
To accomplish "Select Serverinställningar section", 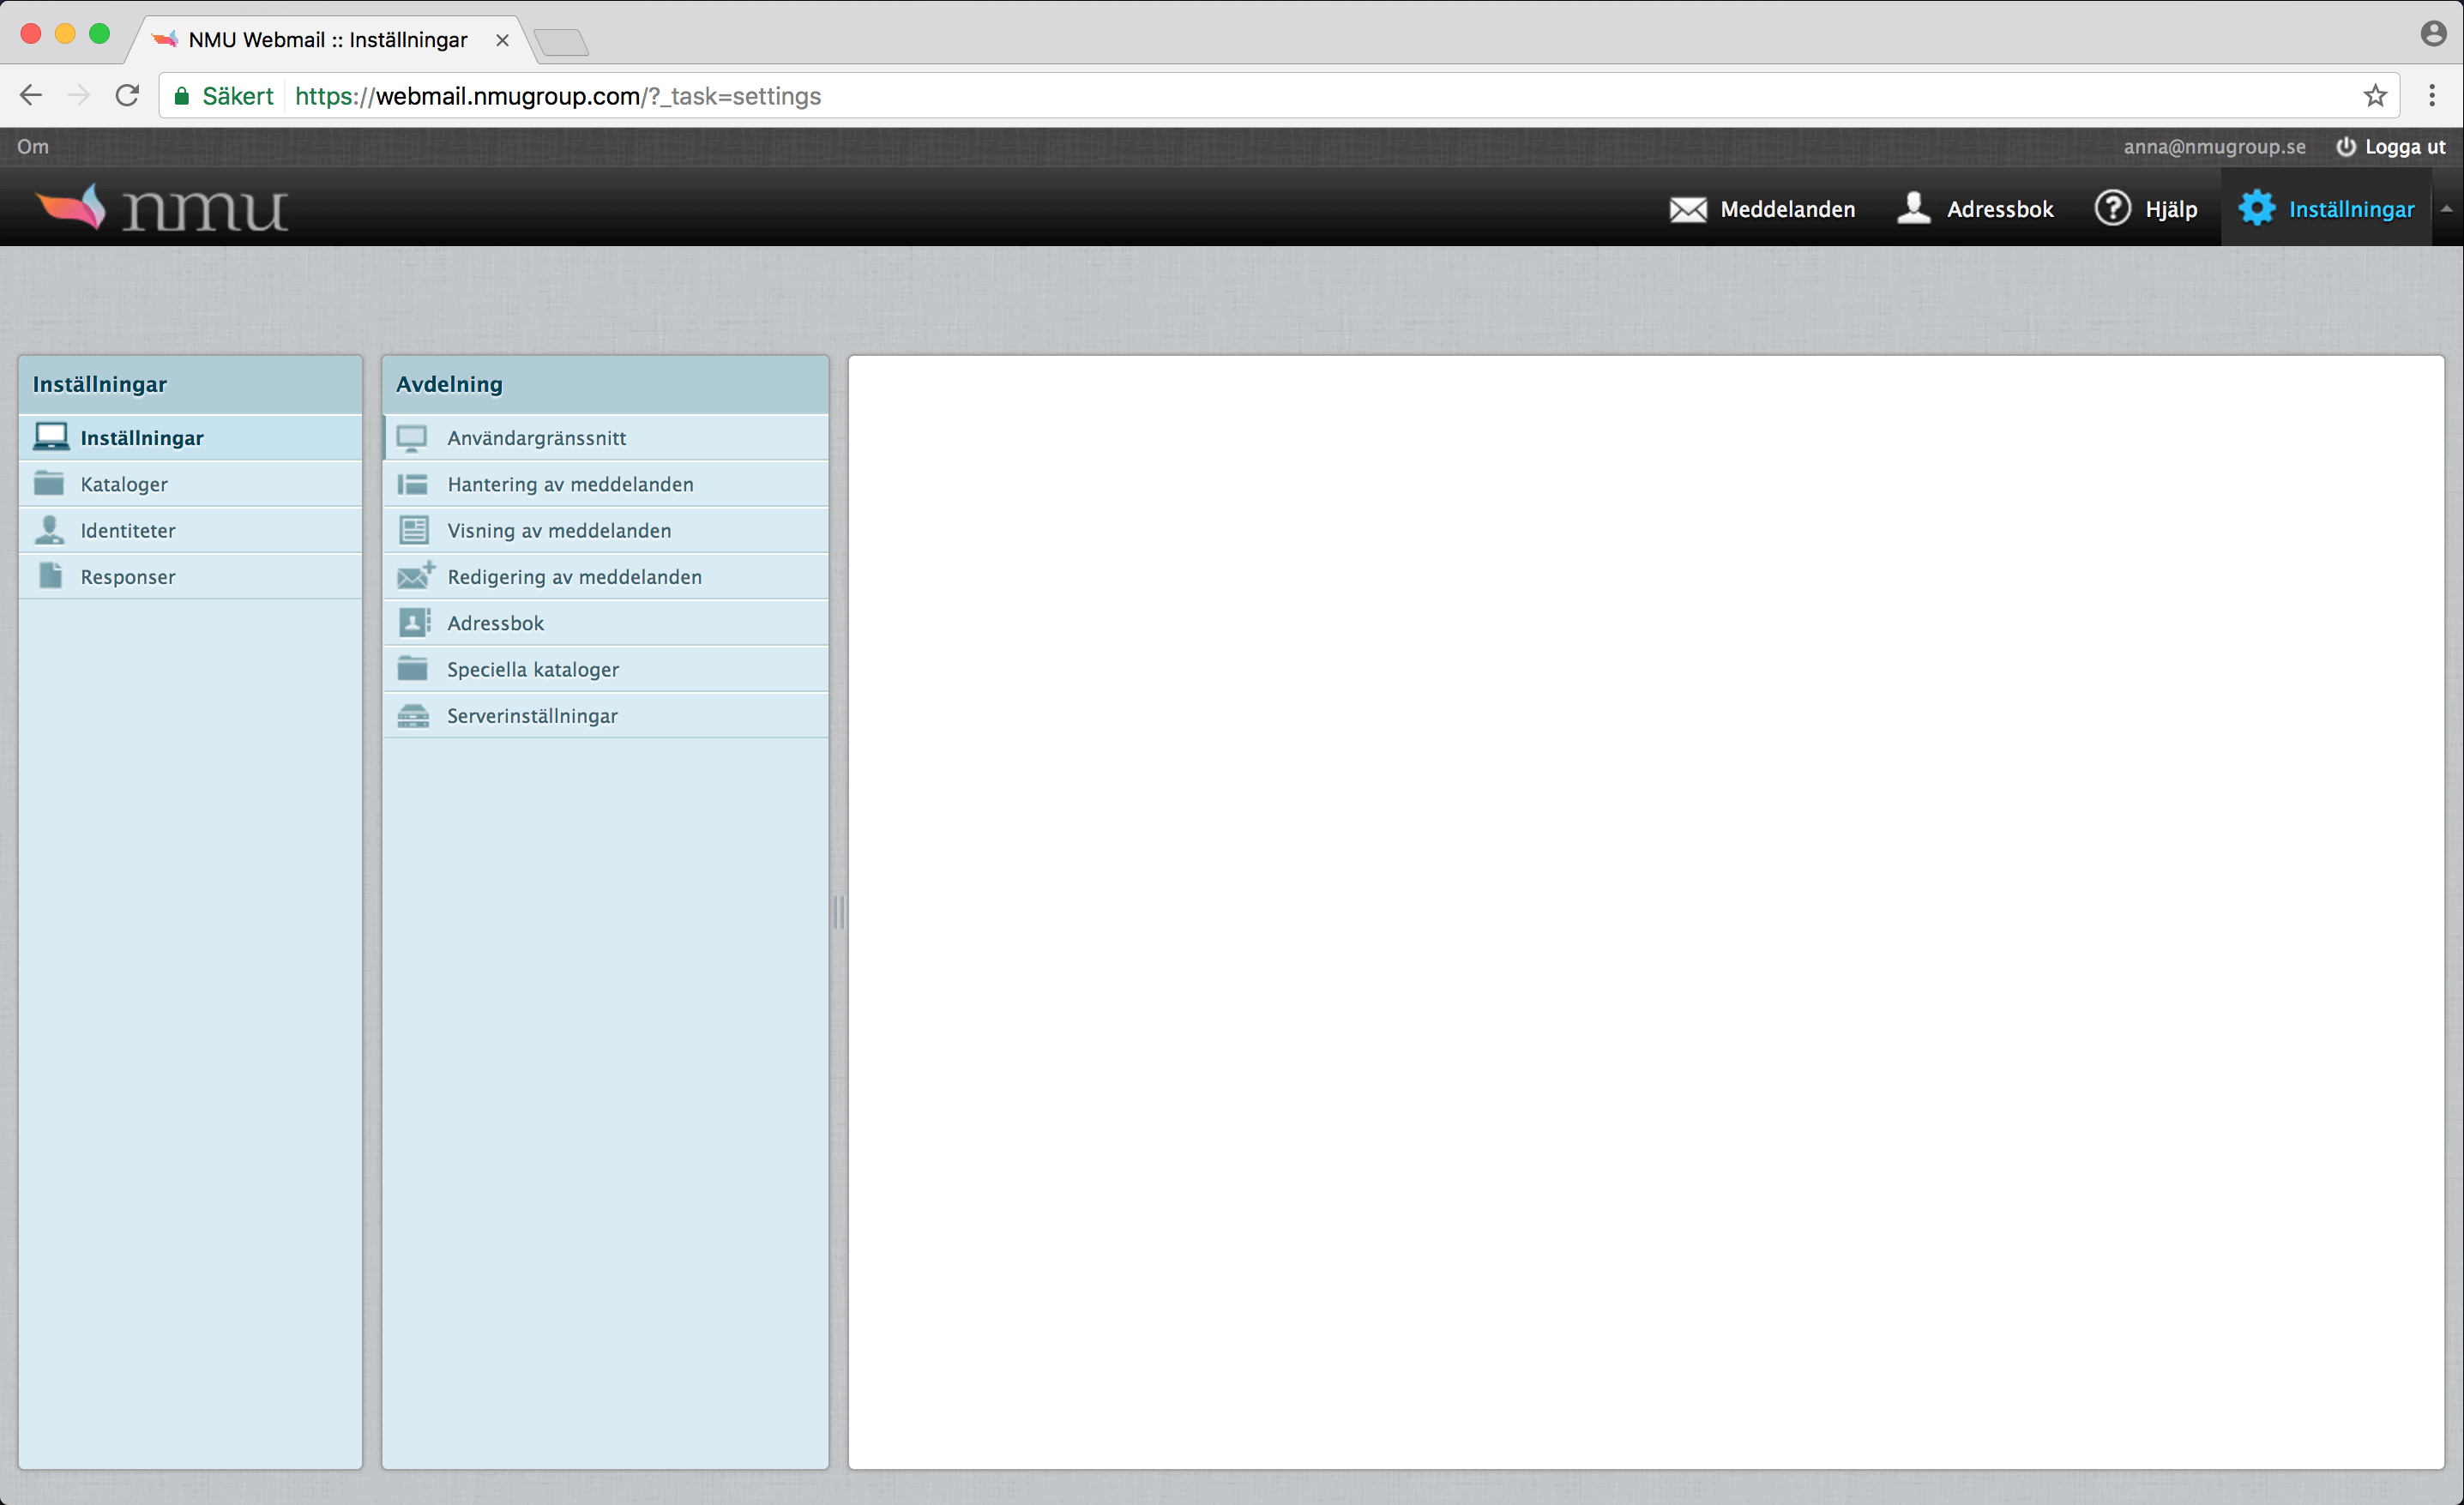I will click(x=605, y=715).
